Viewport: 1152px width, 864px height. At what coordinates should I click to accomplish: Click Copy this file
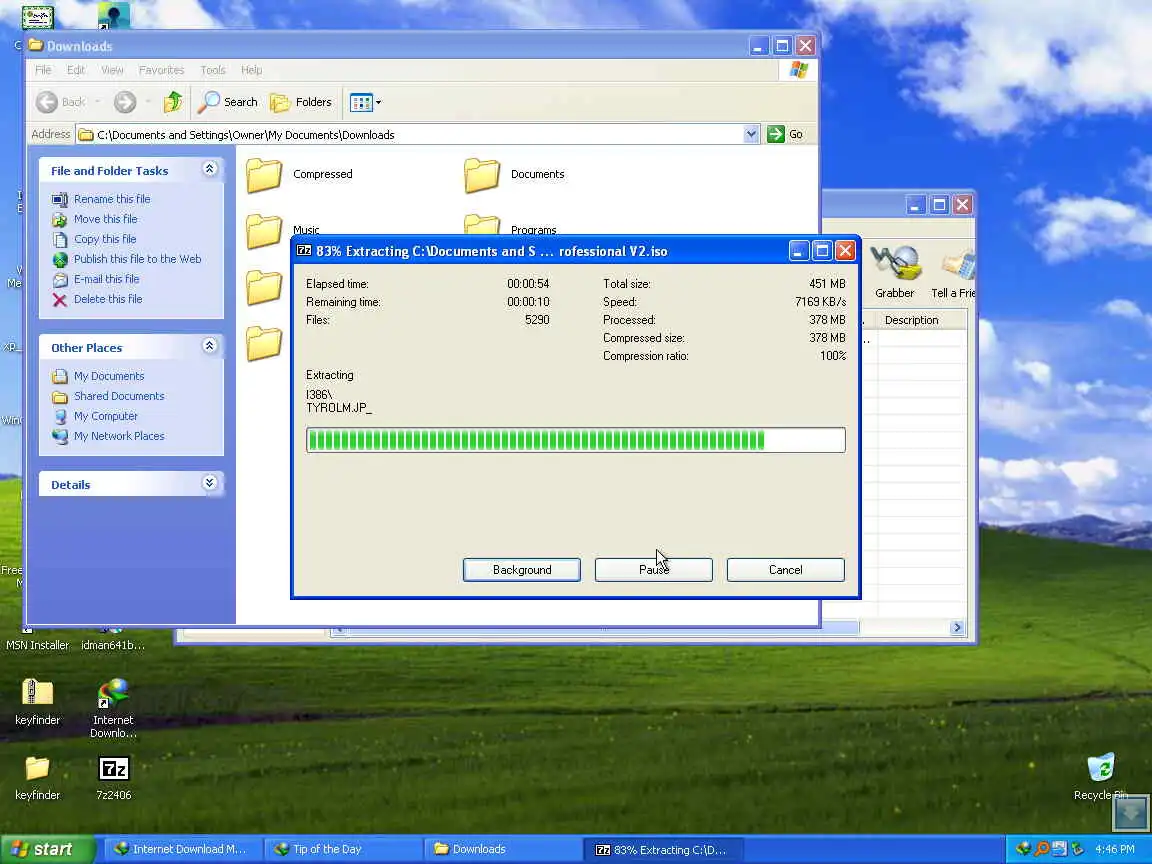tap(104, 239)
